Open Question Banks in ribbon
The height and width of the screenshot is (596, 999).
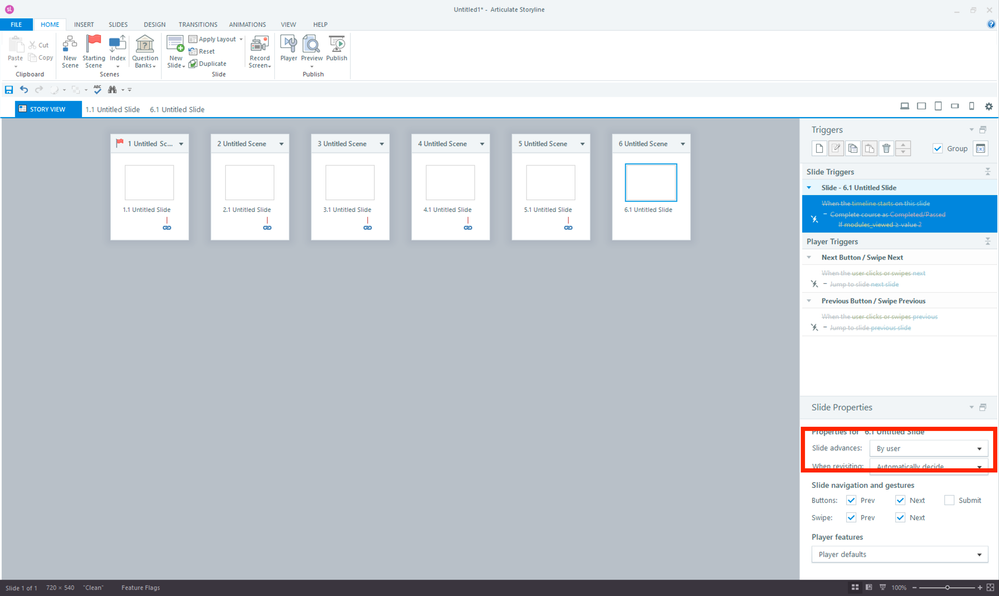coord(145,49)
